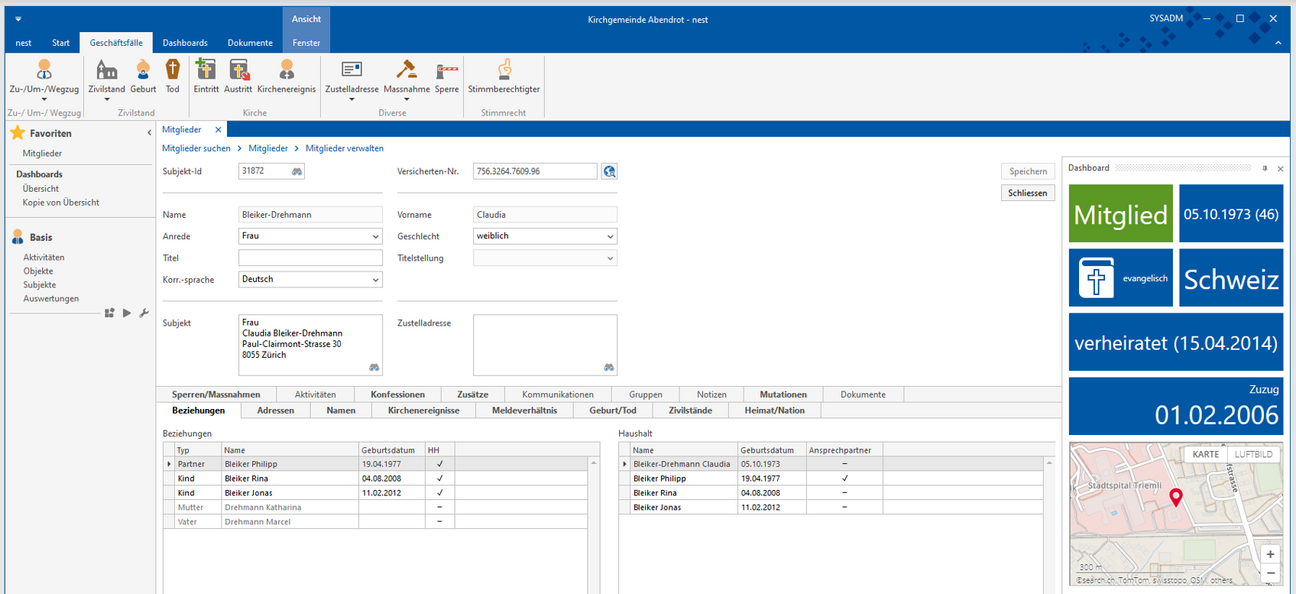Click the globe search icon beside Versicherten-Nr.

609,172
